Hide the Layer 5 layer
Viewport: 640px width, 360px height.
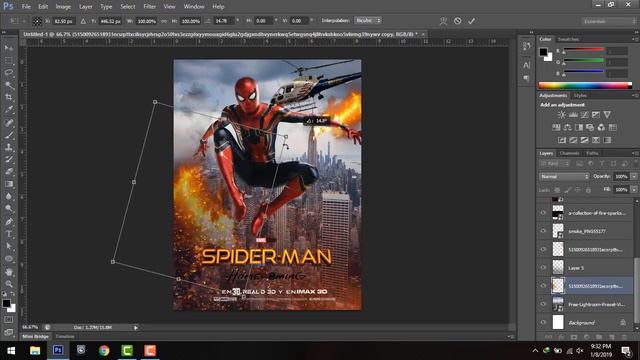(x=543, y=268)
